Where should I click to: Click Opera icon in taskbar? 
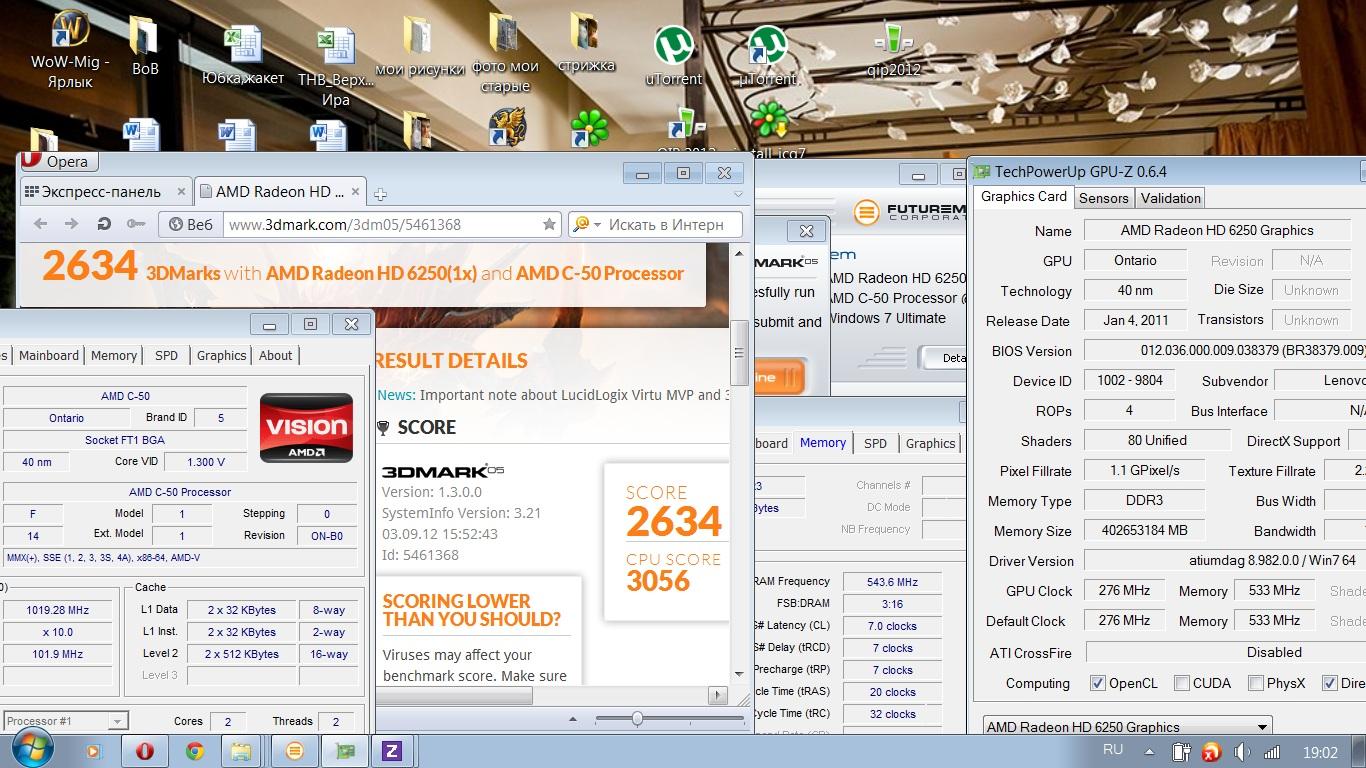coord(145,751)
